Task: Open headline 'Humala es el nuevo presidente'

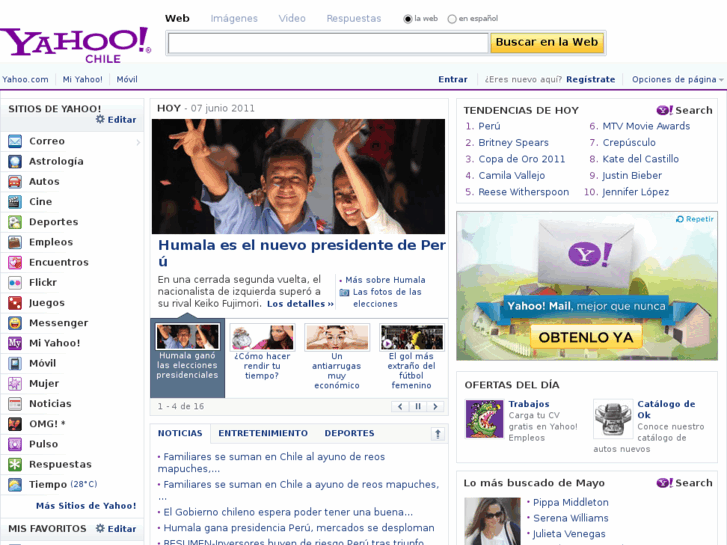Action: [302, 253]
